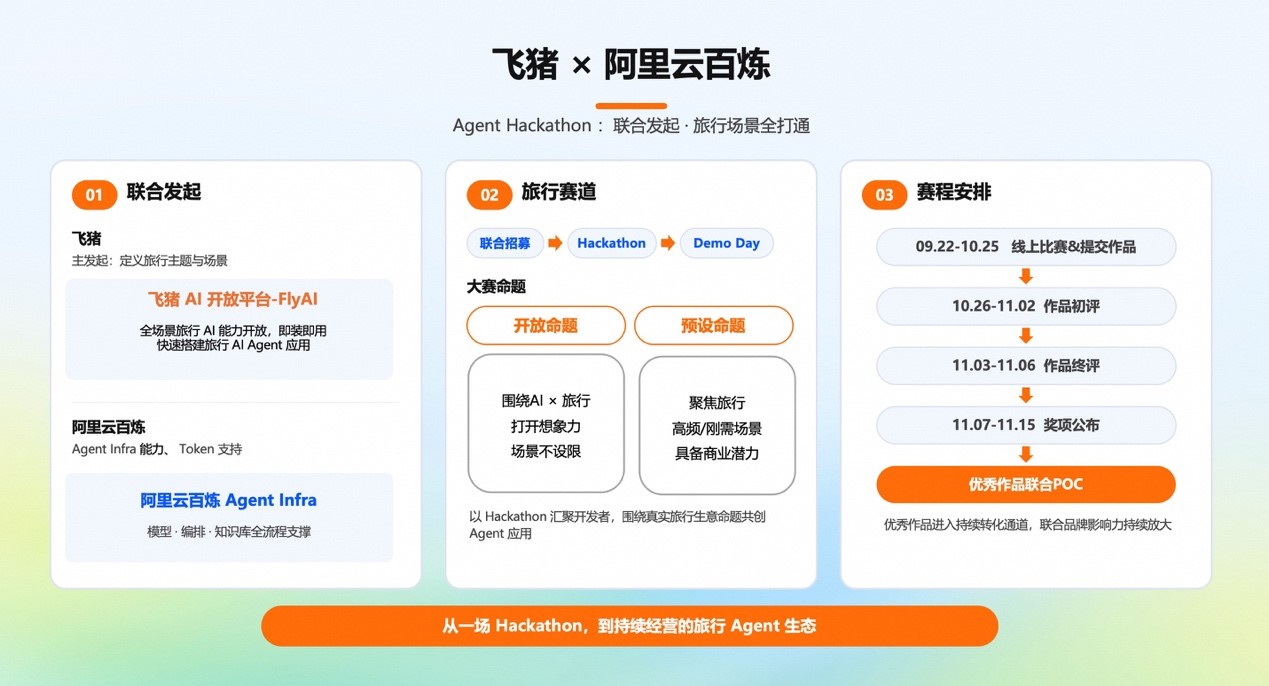
Task: Click the down arrow above 优秀作品联合POC
Action: pos(1025,455)
